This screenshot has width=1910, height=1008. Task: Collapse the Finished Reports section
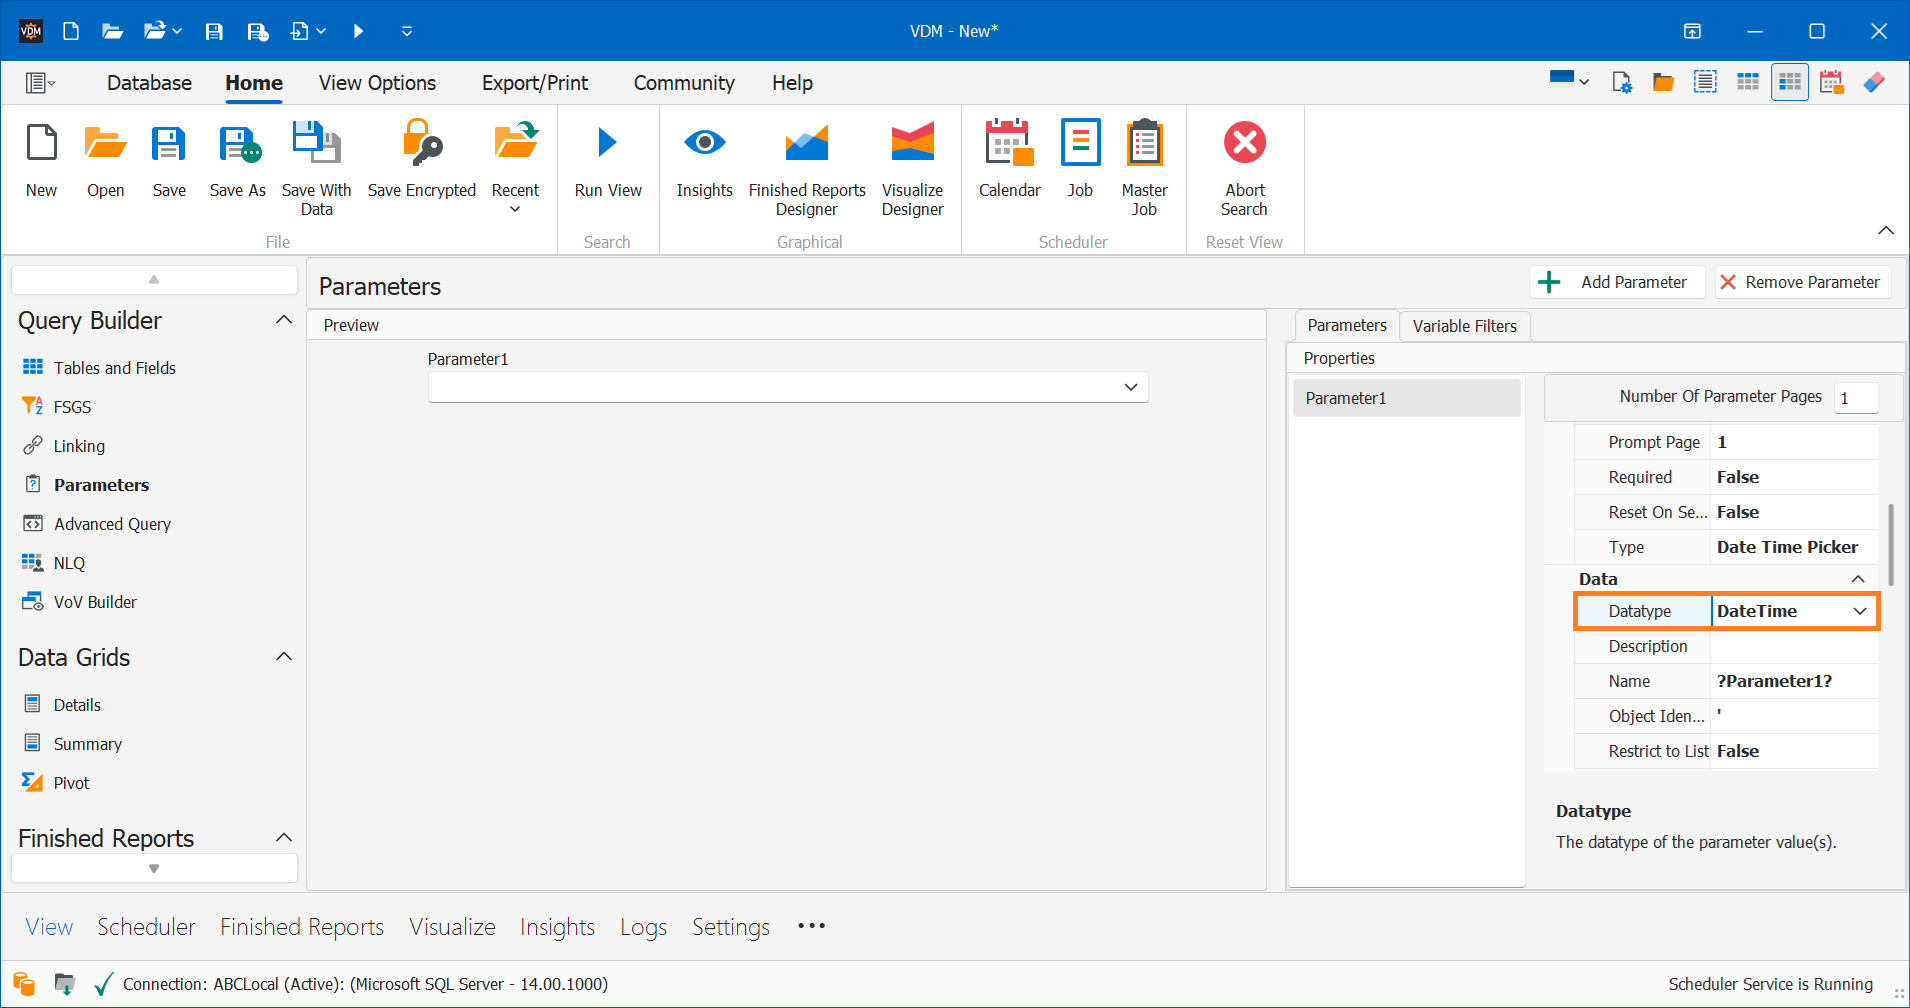click(x=284, y=838)
